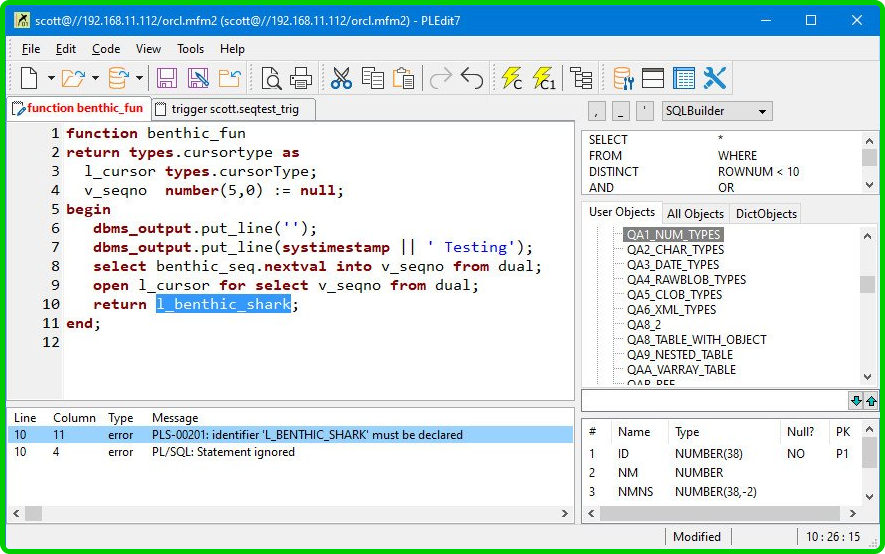Select QA8_TABLE_WITH_OBJECT in the object tree
Image resolution: width=885 pixels, height=554 pixels.
pos(696,340)
